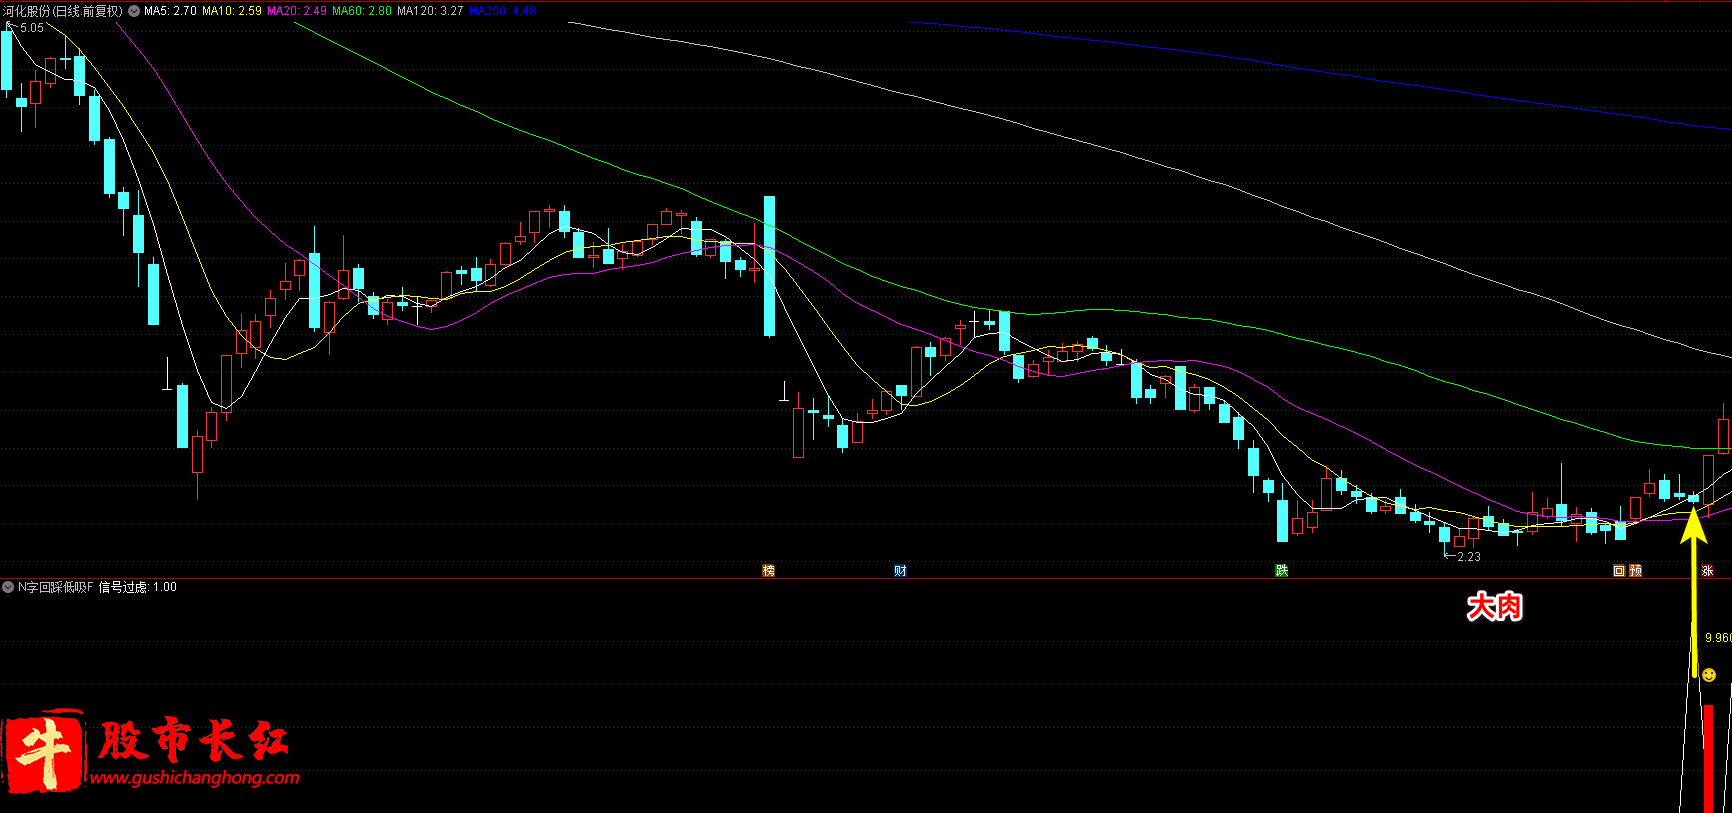
Task: Click the 榜 event marker icon
Action: click(x=769, y=571)
